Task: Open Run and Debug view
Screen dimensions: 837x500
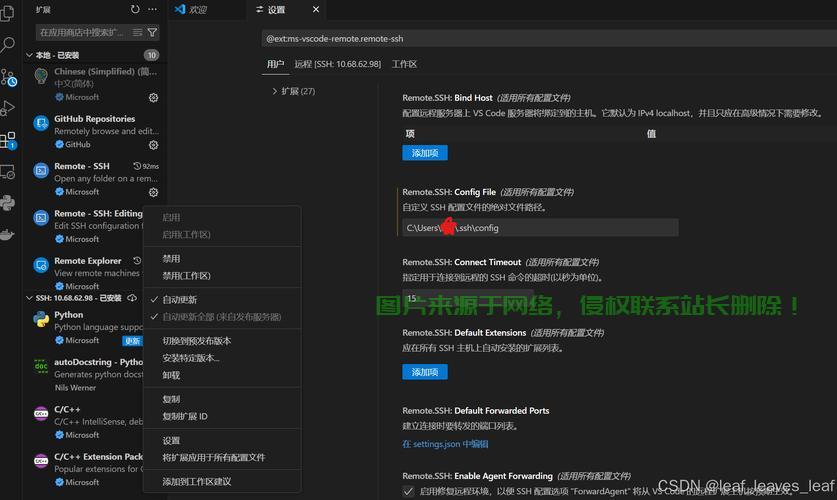Action: (7, 108)
